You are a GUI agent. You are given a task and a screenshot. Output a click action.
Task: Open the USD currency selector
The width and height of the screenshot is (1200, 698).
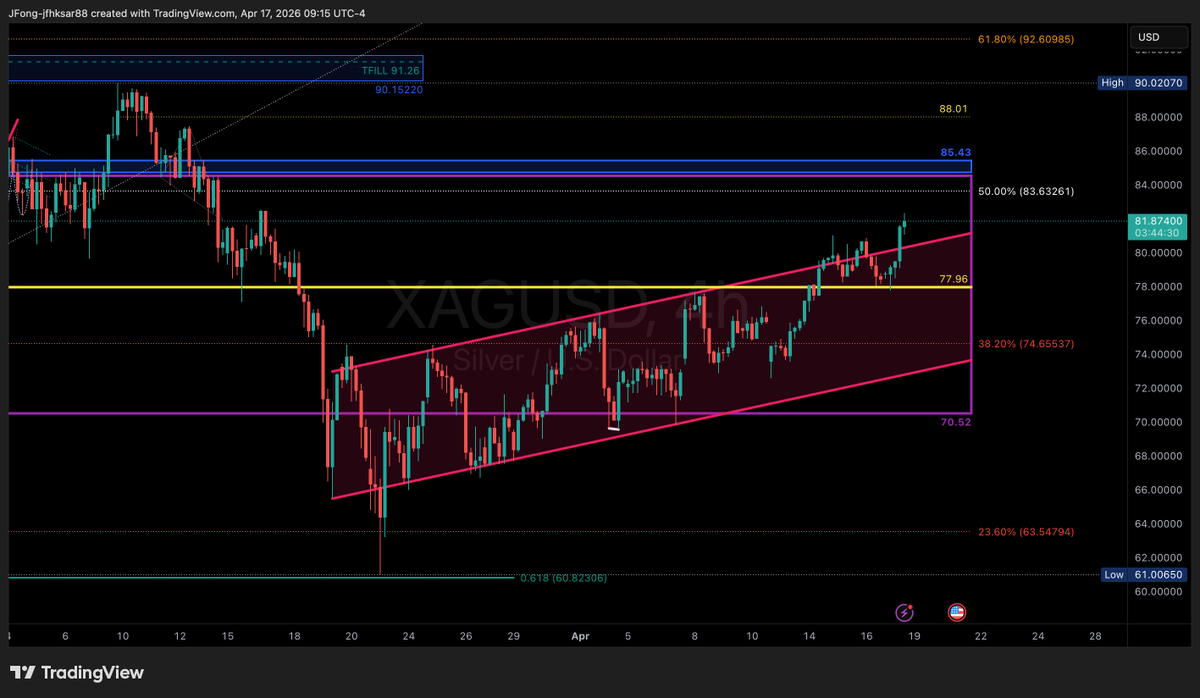click(x=1160, y=38)
